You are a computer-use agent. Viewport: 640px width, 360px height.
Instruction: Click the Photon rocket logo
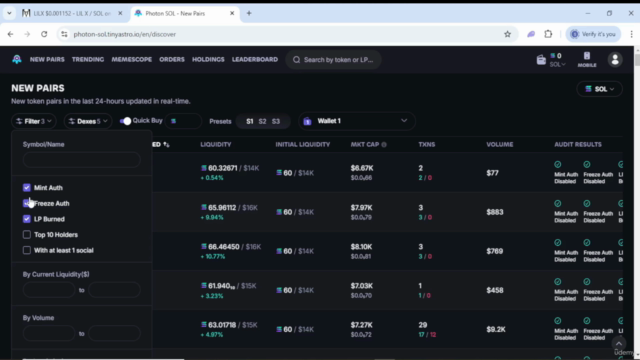17,60
